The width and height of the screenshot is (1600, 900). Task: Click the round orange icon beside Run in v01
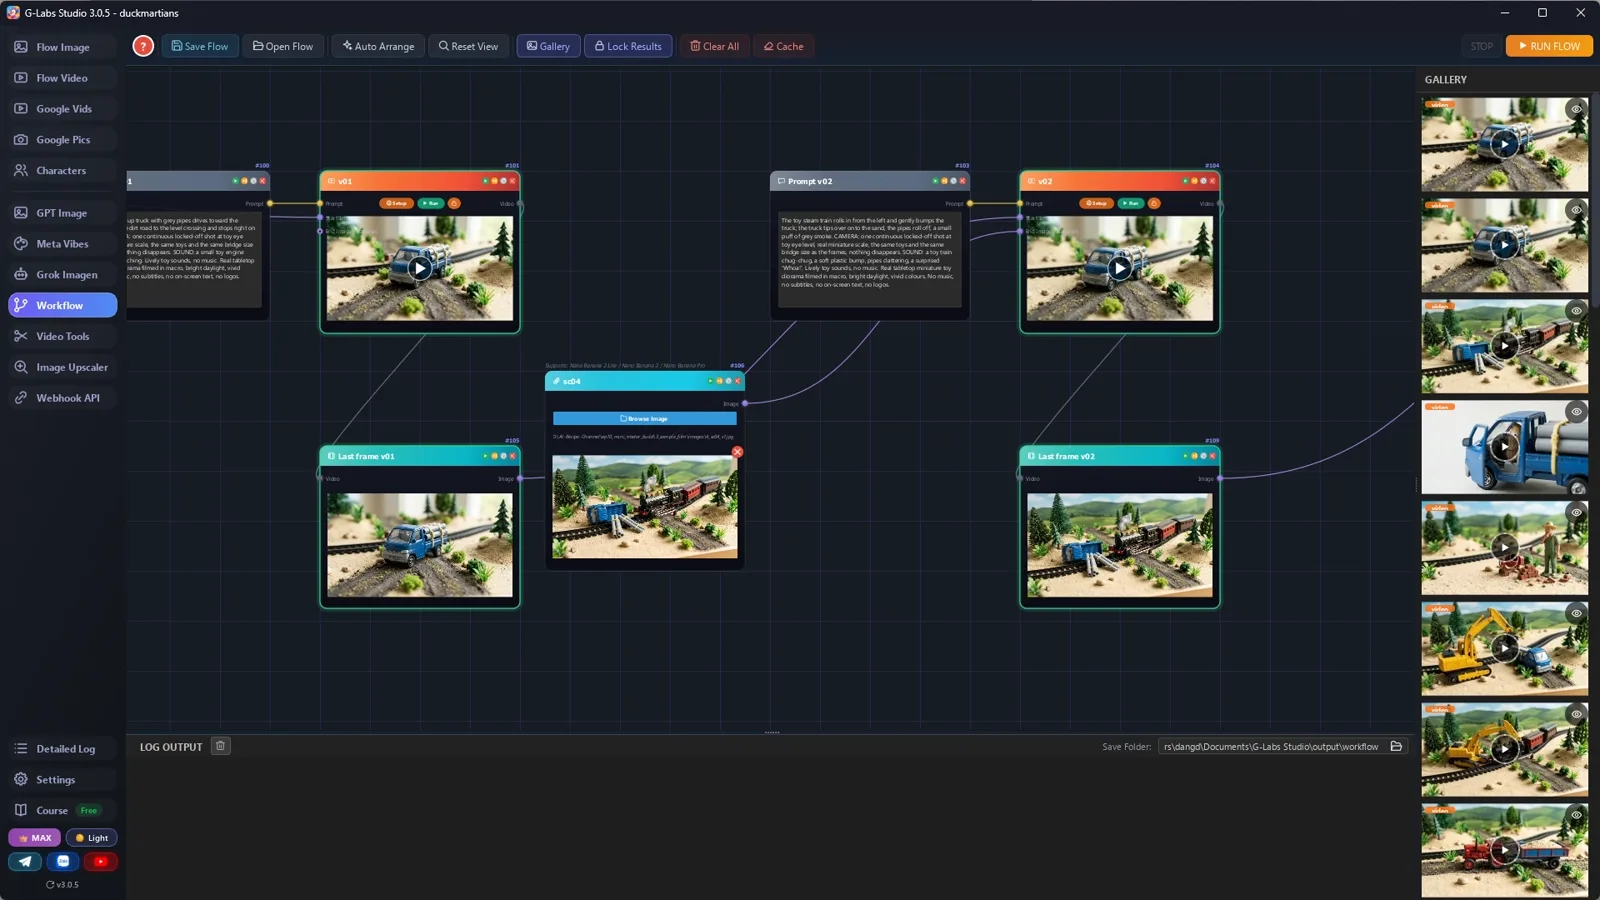point(454,203)
